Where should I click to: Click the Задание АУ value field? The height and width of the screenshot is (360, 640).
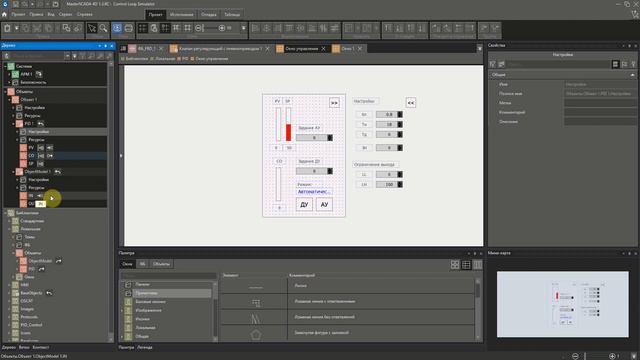click(314, 138)
